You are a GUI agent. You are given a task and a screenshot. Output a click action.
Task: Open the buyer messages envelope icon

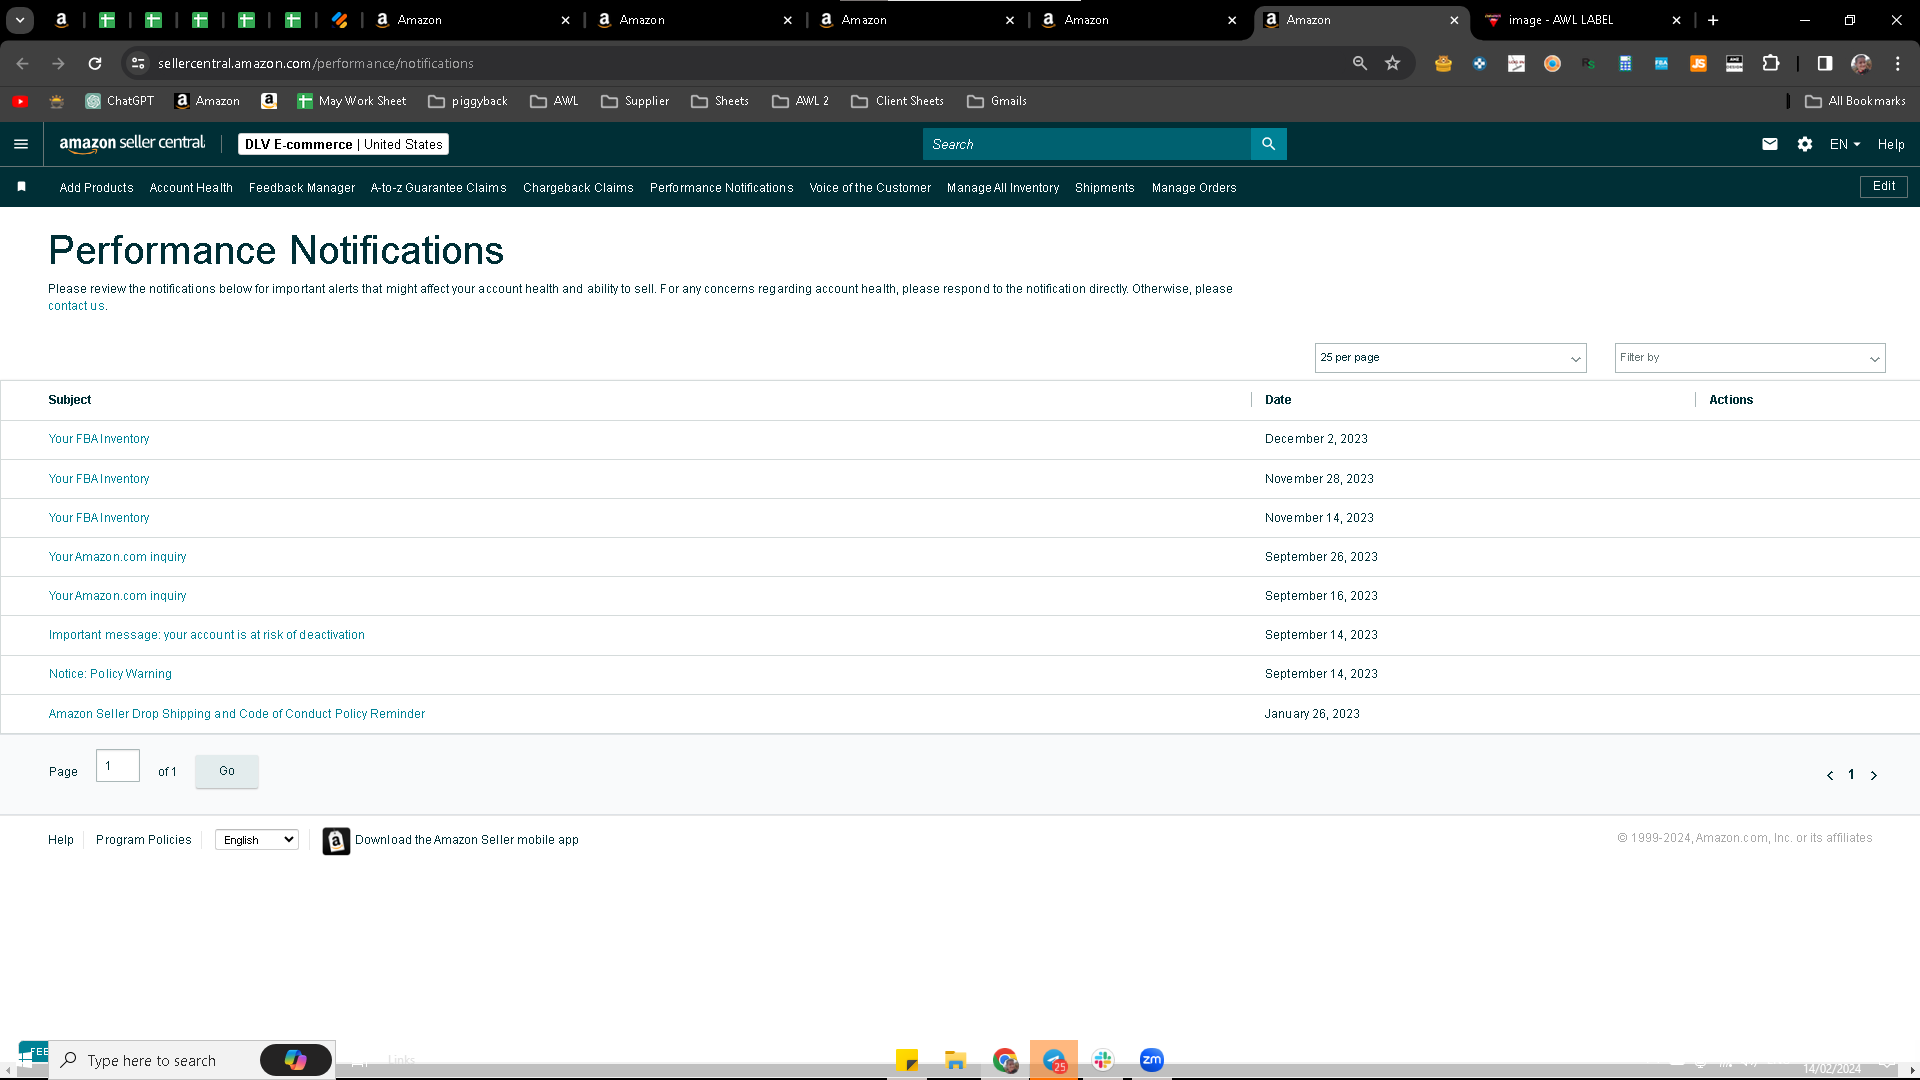[x=1769, y=144]
